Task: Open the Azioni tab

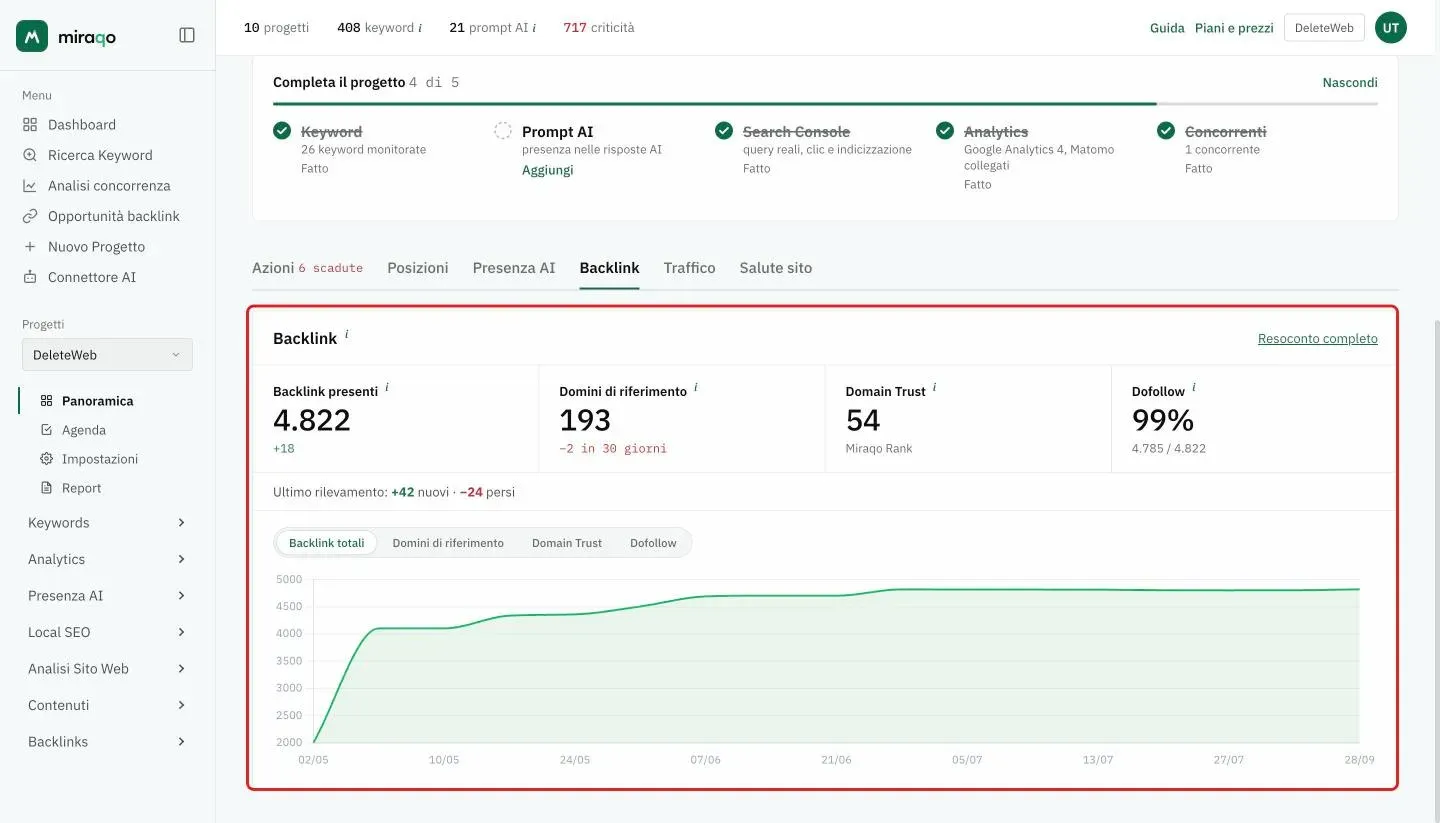Action: (307, 268)
